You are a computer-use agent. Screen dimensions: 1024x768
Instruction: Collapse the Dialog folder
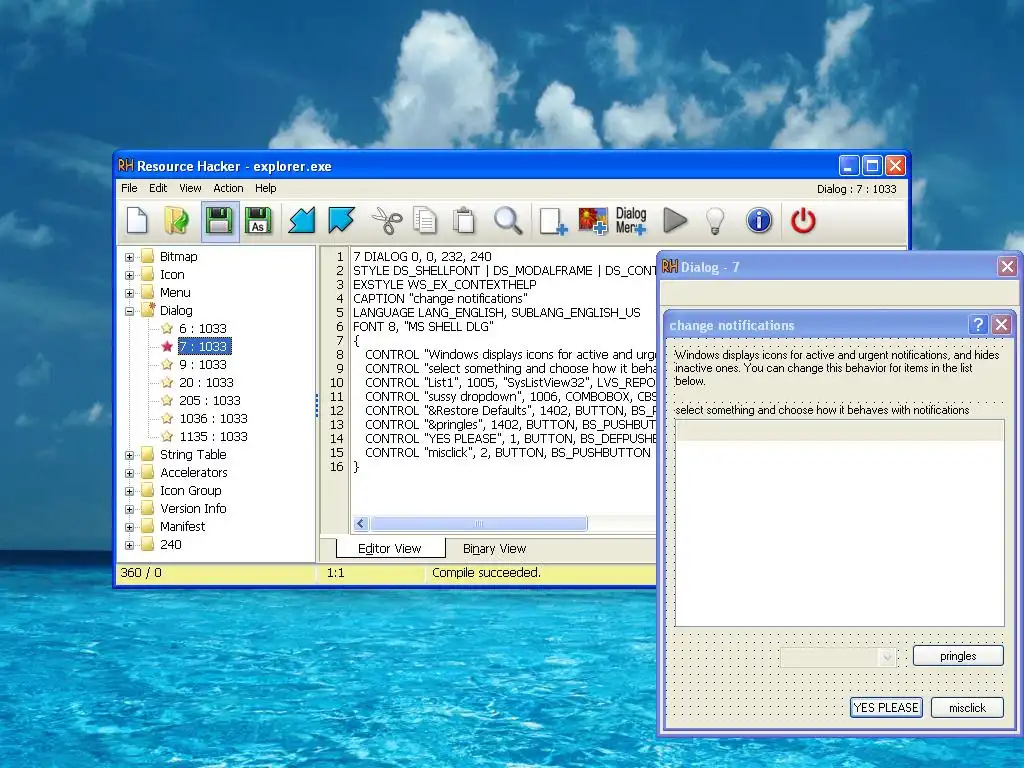point(129,311)
